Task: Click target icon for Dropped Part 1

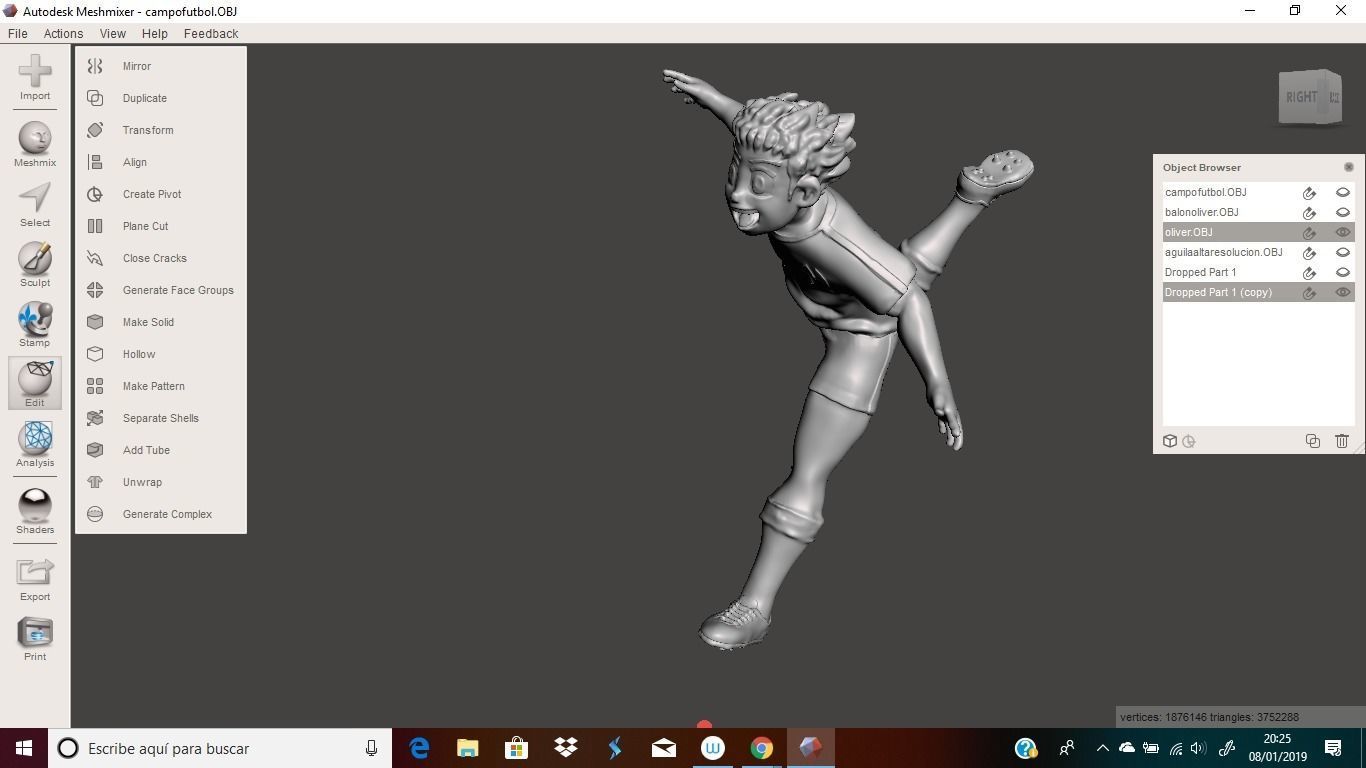Action: point(1309,273)
